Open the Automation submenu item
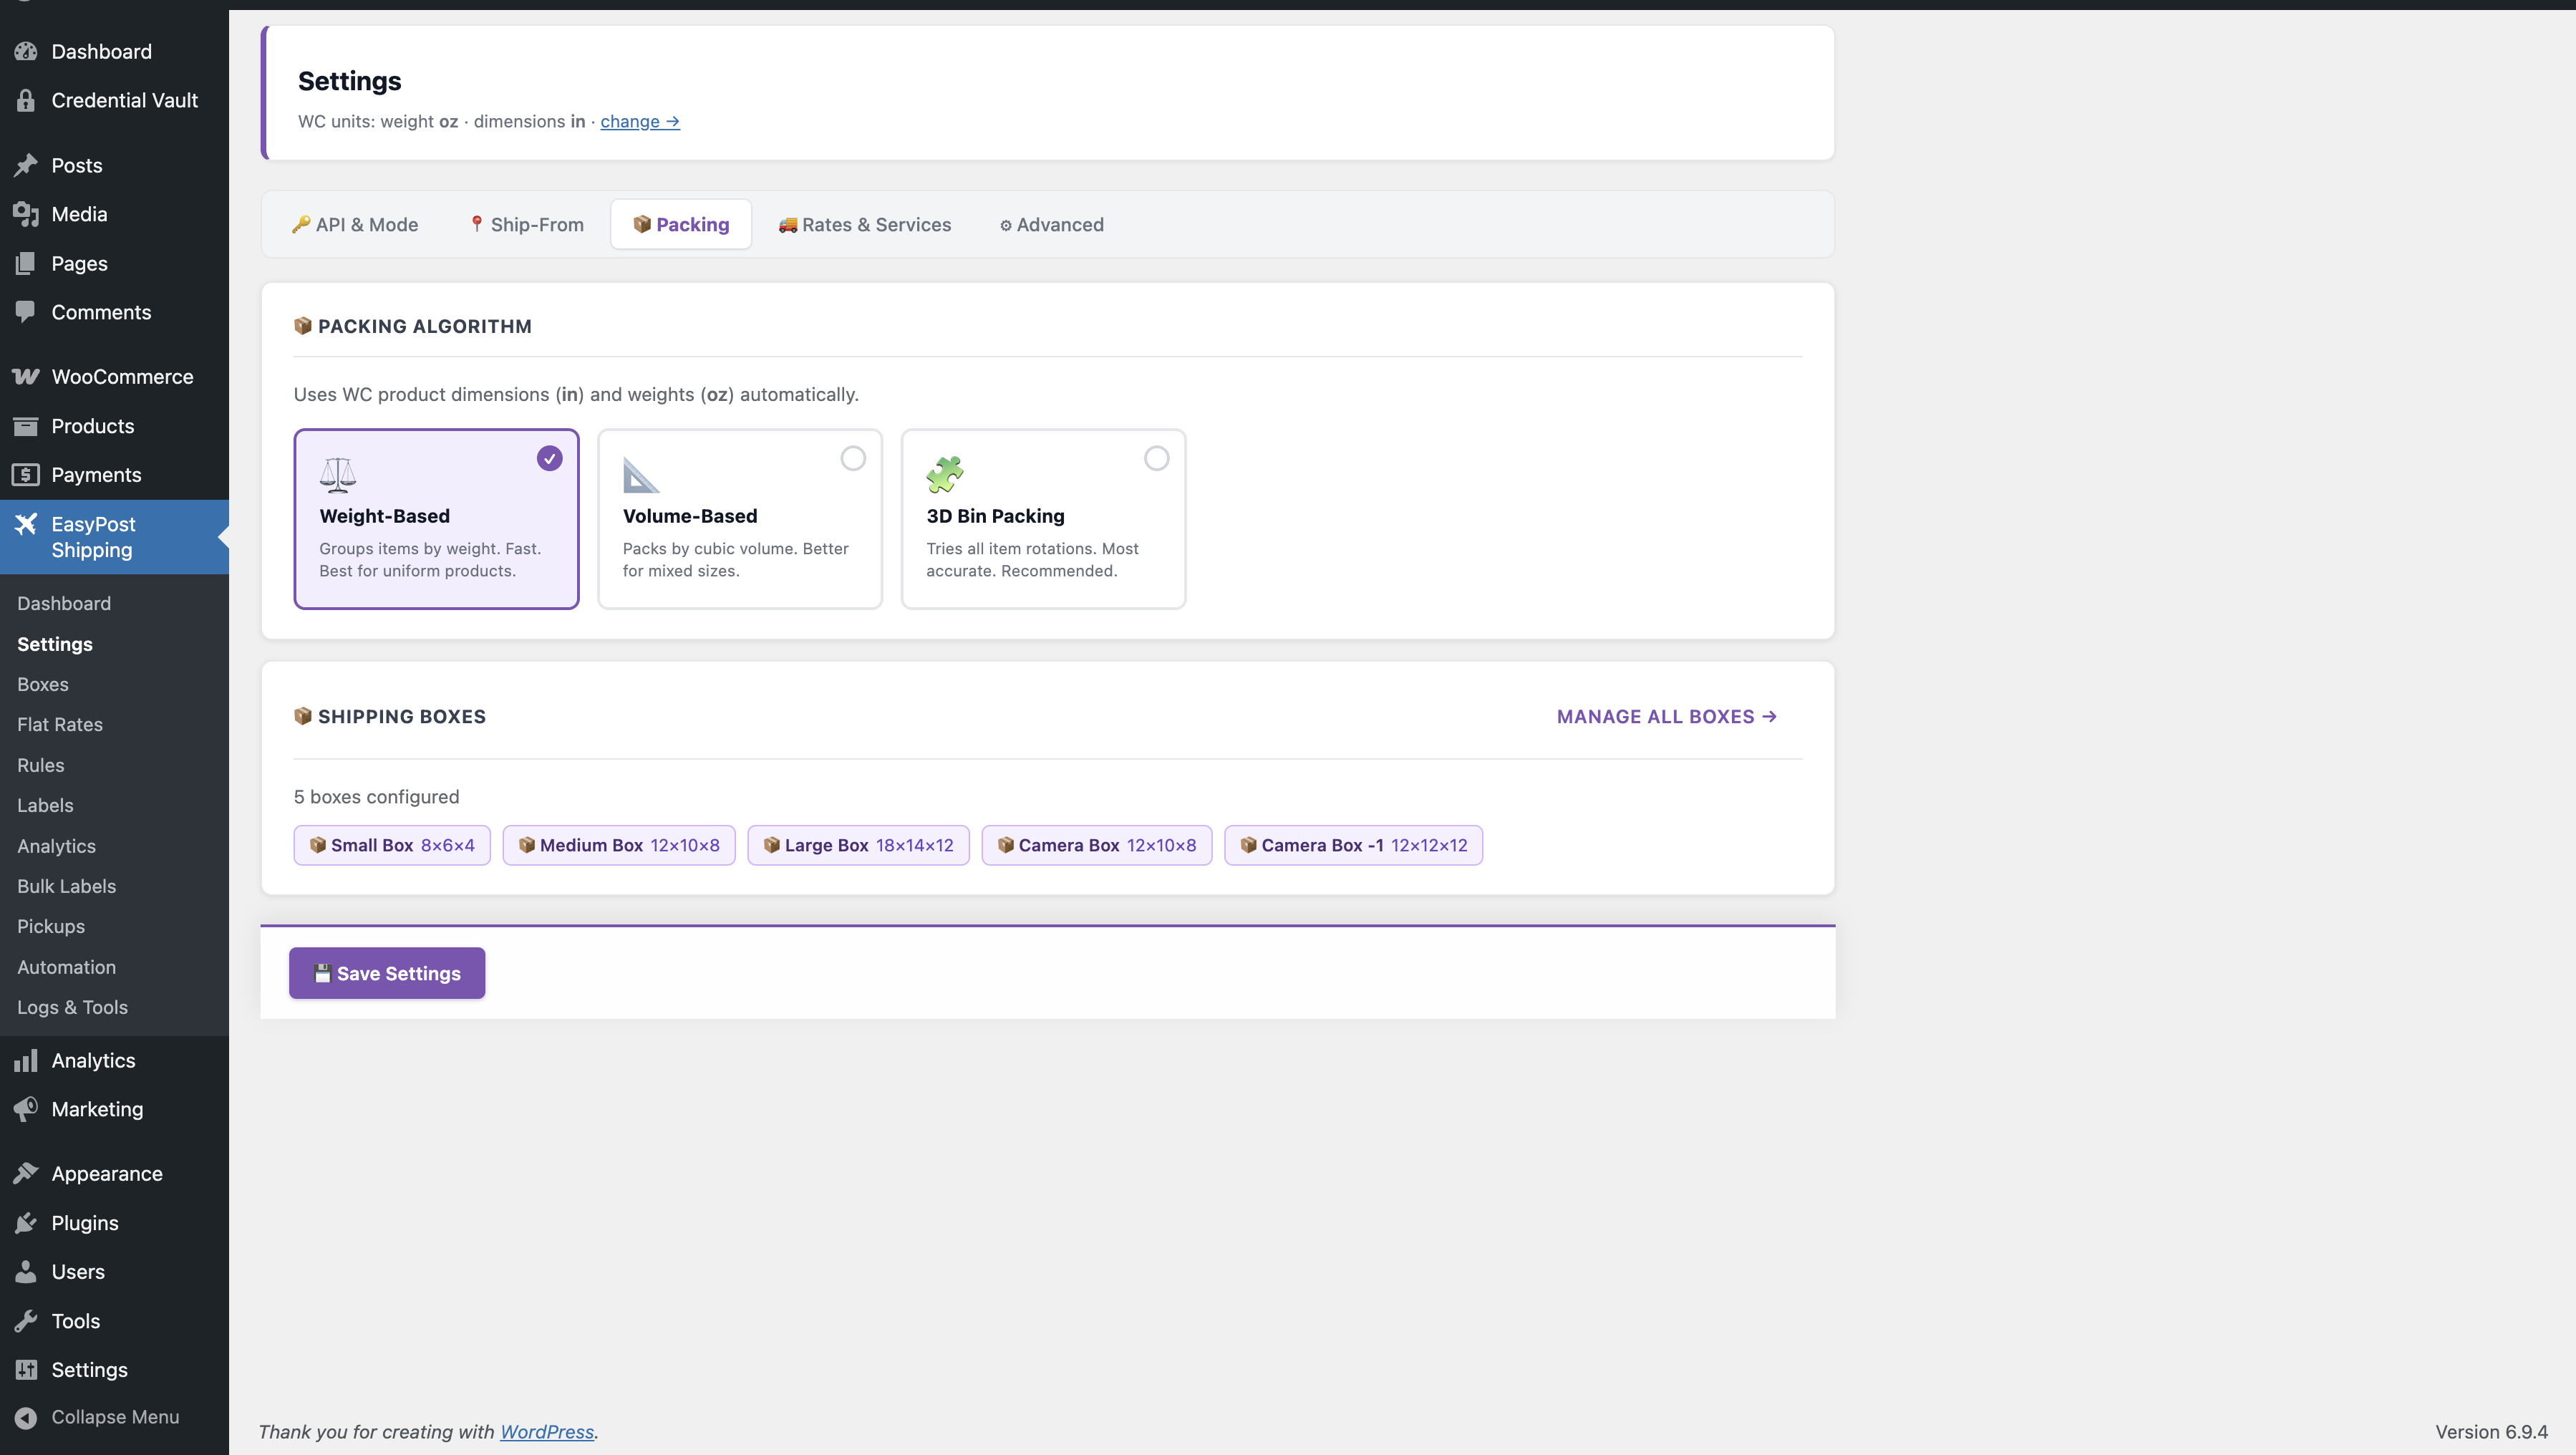Image resolution: width=2576 pixels, height=1455 pixels. (67, 967)
